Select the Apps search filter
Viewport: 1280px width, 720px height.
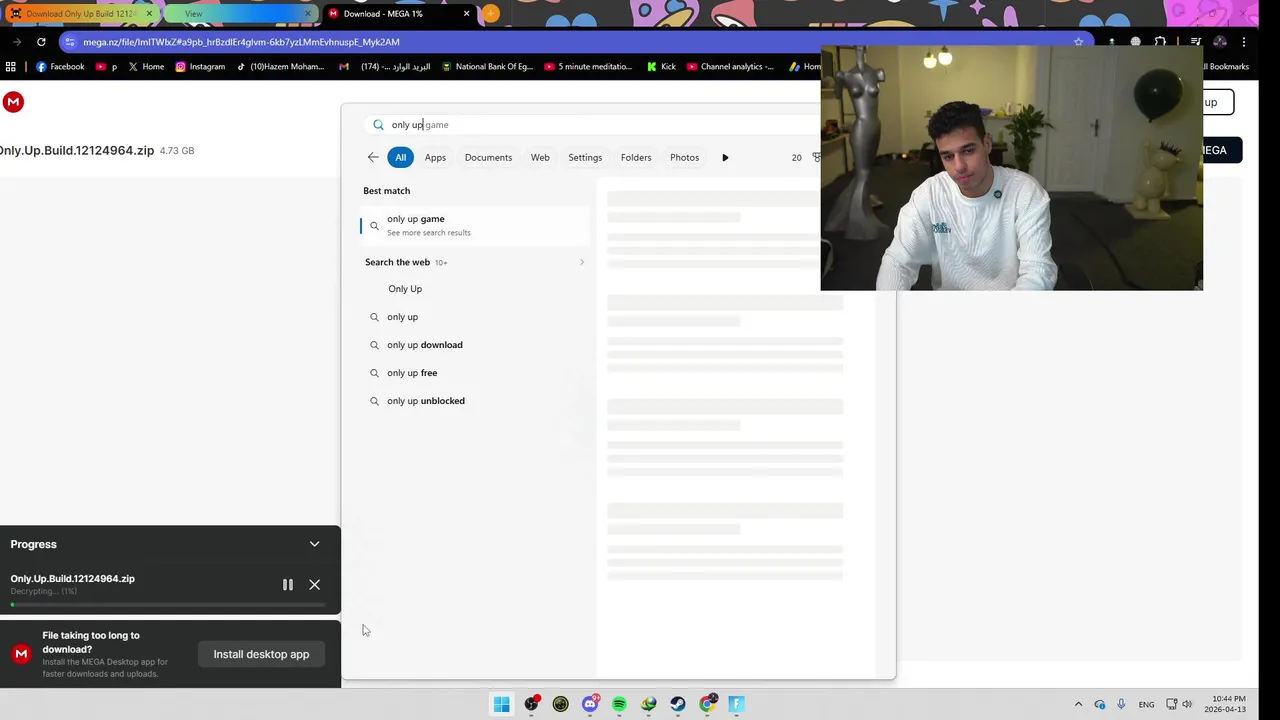coord(435,157)
